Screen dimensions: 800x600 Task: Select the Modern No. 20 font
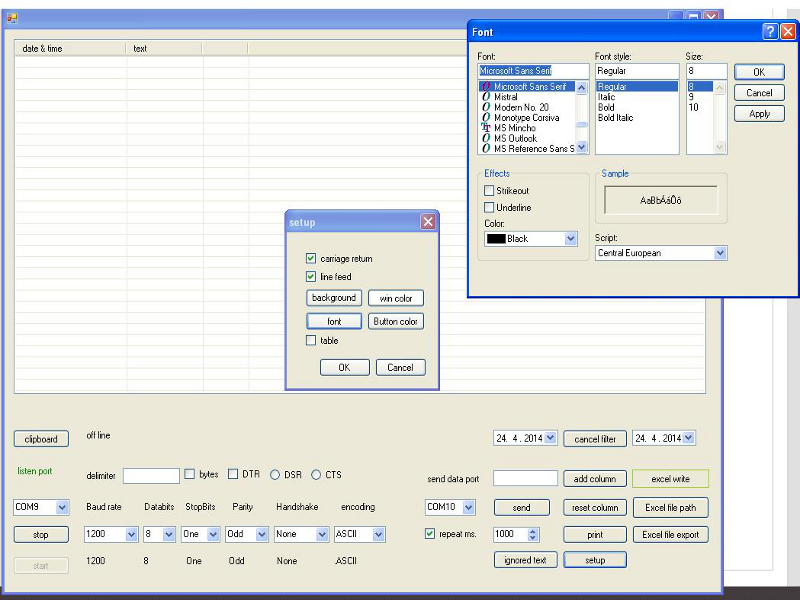527,107
